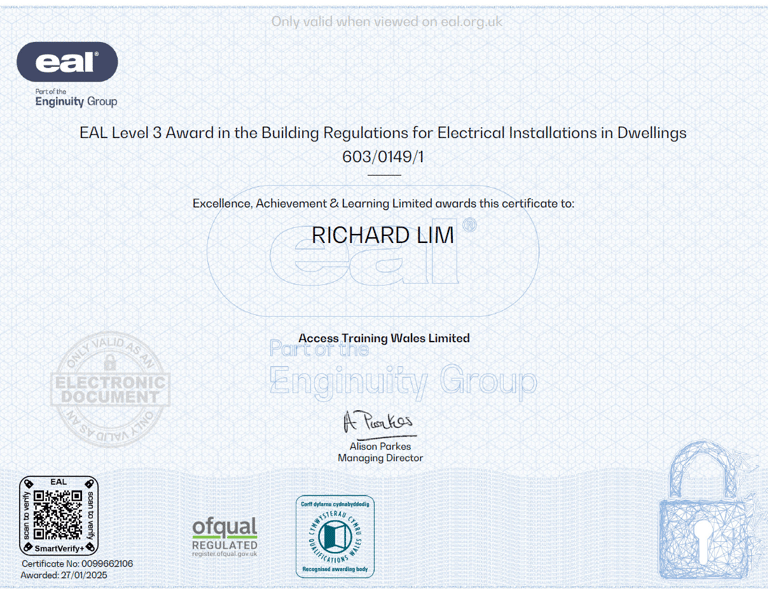
Task: Click the SmartVerify+ QR code
Action: (x=59, y=516)
